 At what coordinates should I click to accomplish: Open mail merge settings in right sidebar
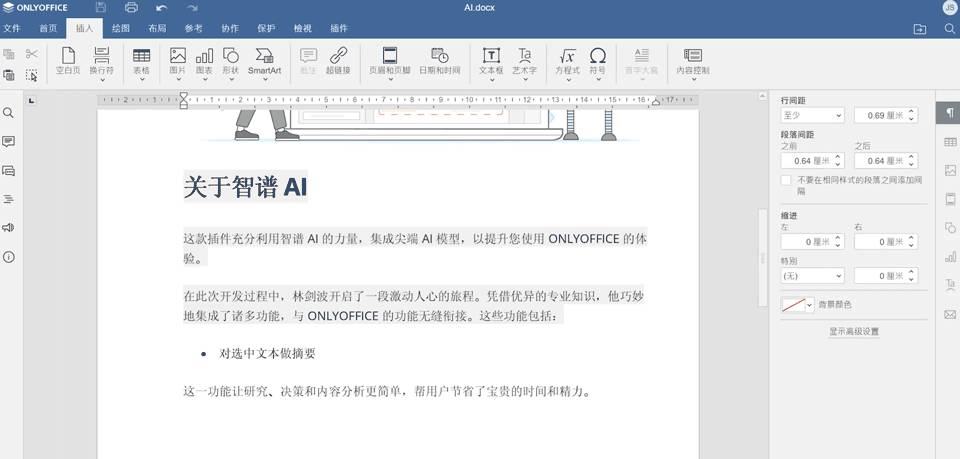click(950, 315)
